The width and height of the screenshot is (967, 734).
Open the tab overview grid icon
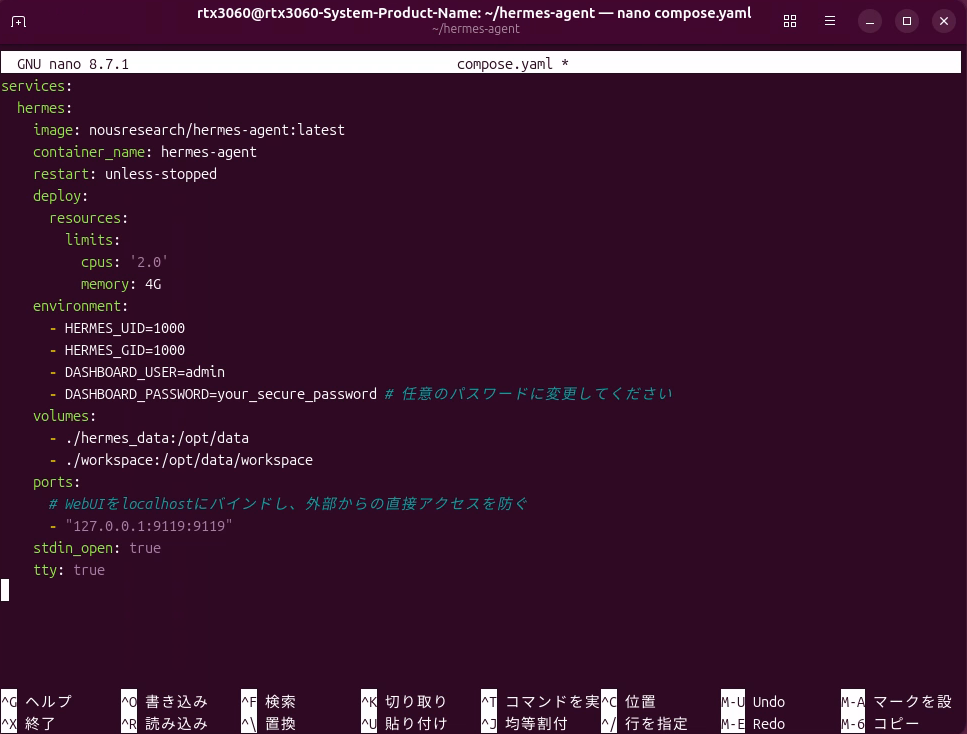790,22
